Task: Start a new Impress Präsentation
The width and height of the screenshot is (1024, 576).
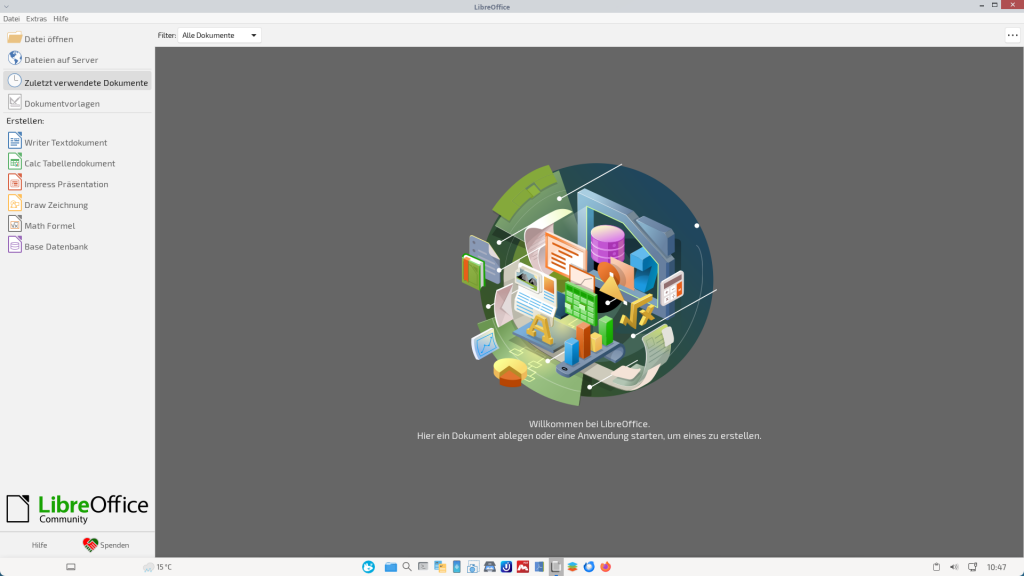Action: [x=66, y=184]
